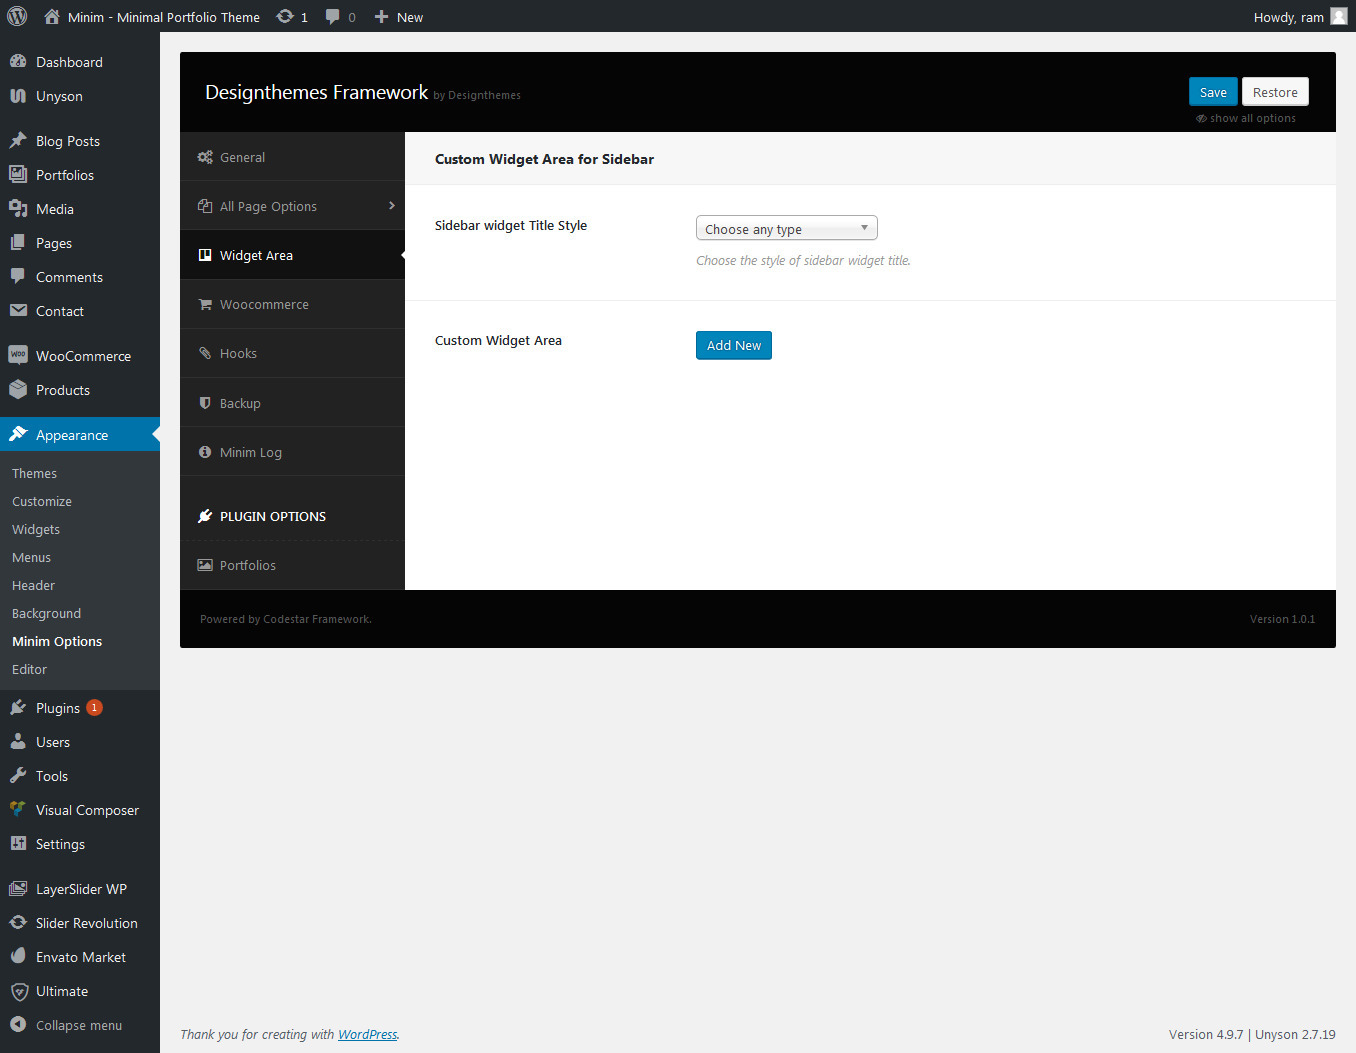1356x1053 pixels.
Task: Click the Media library icon
Action: (18, 208)
